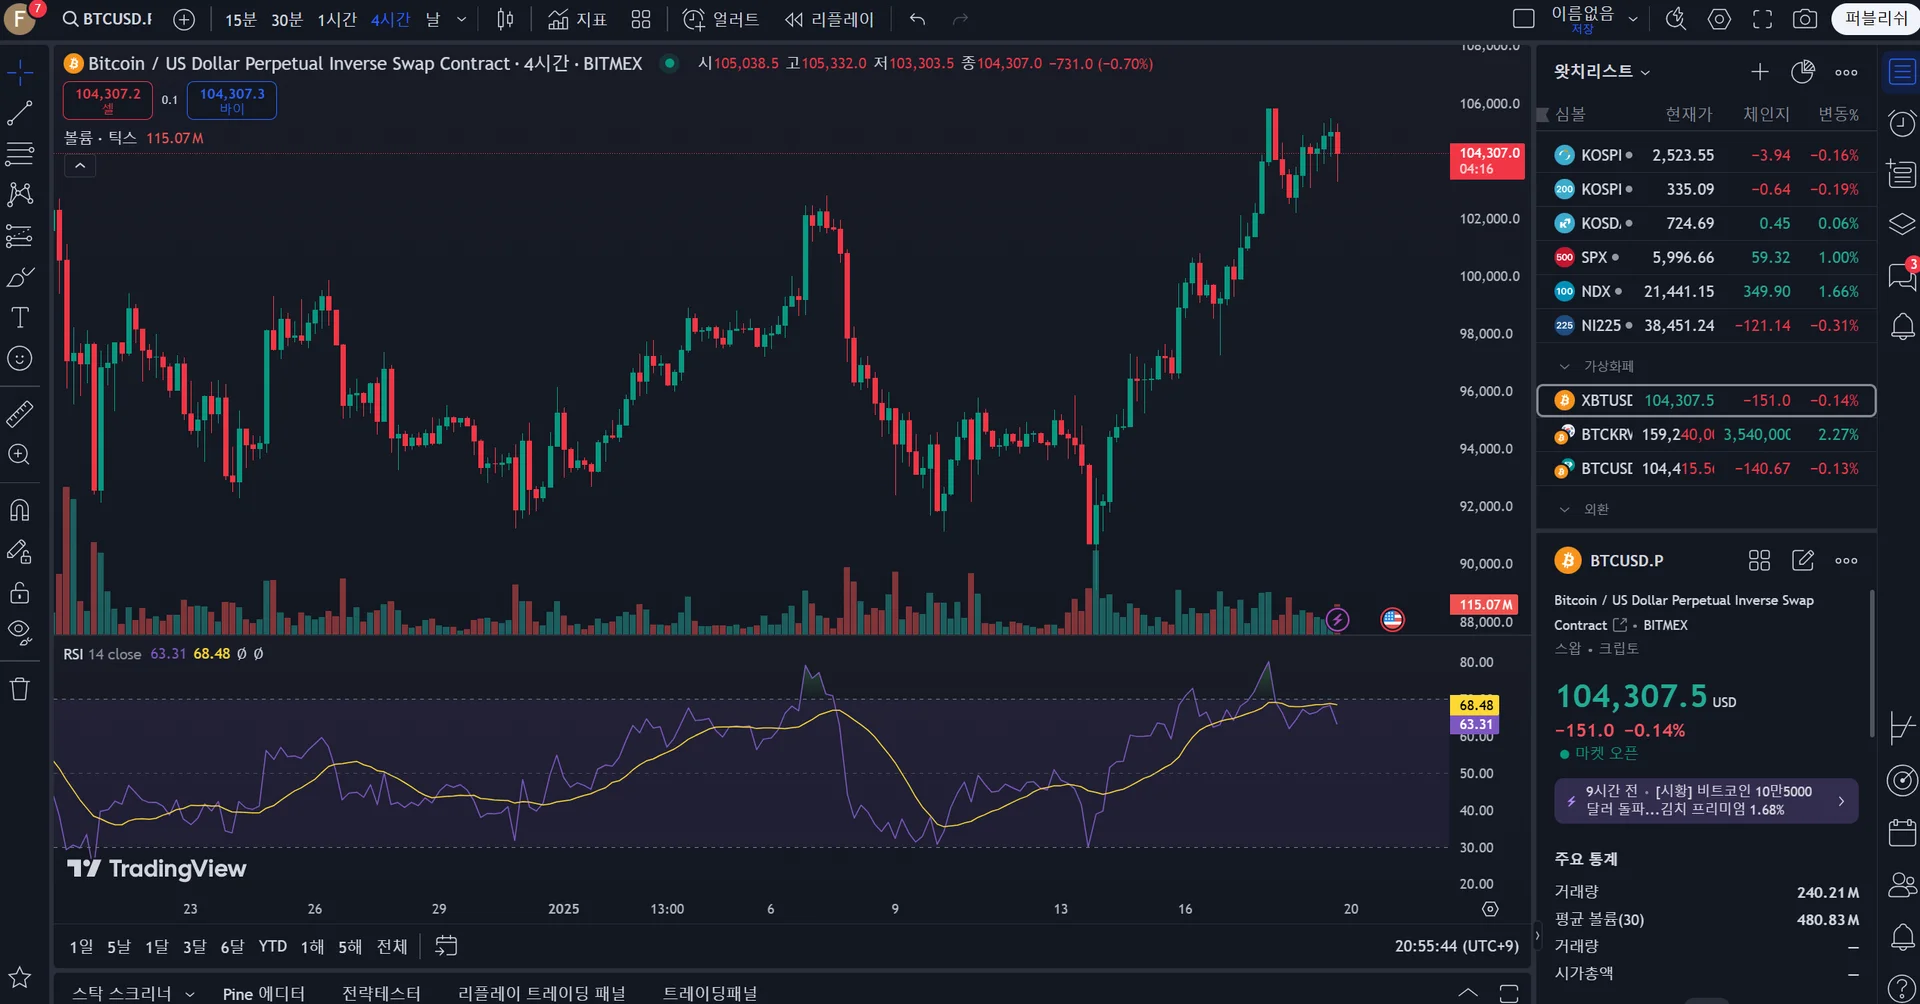Open the go to date calendar
The image size is (1920, 1004).
(446, 946)
